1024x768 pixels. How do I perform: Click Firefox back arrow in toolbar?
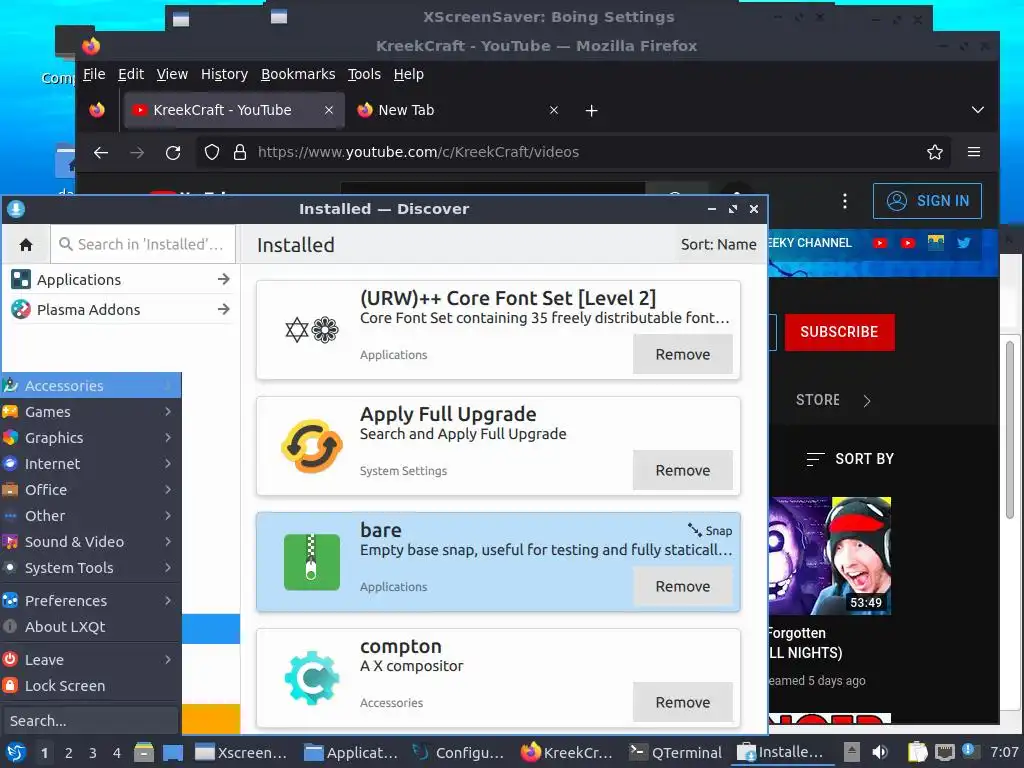pos(101,152)
